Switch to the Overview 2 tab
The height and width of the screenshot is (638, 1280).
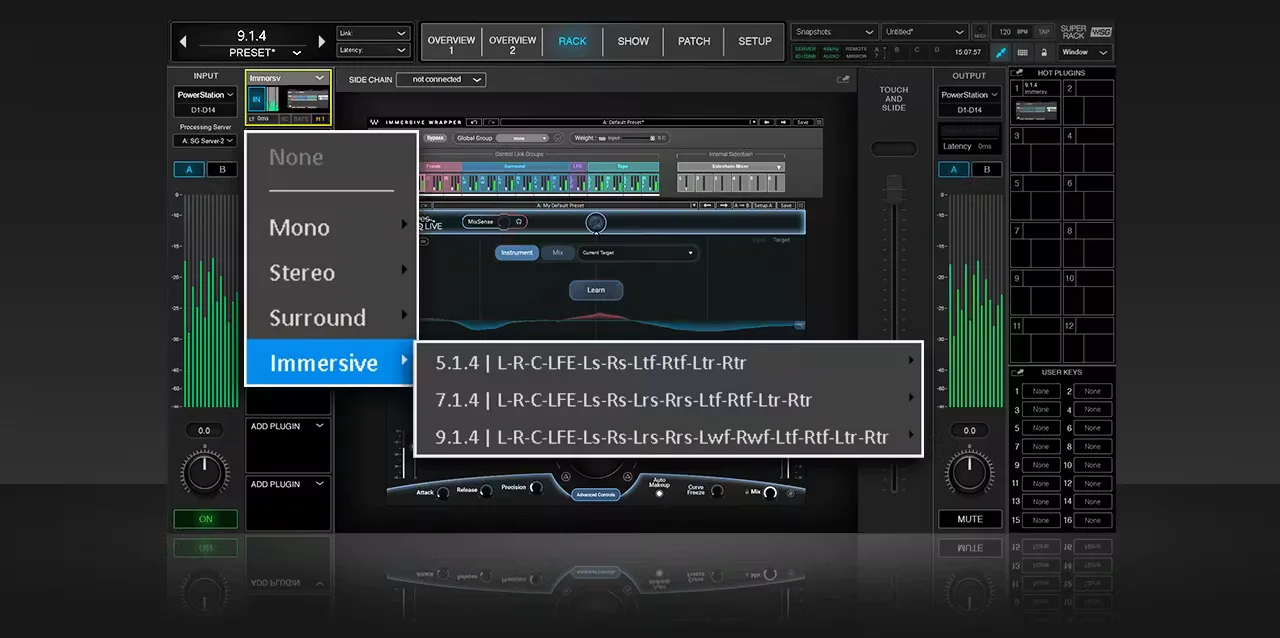click(512, 42)
